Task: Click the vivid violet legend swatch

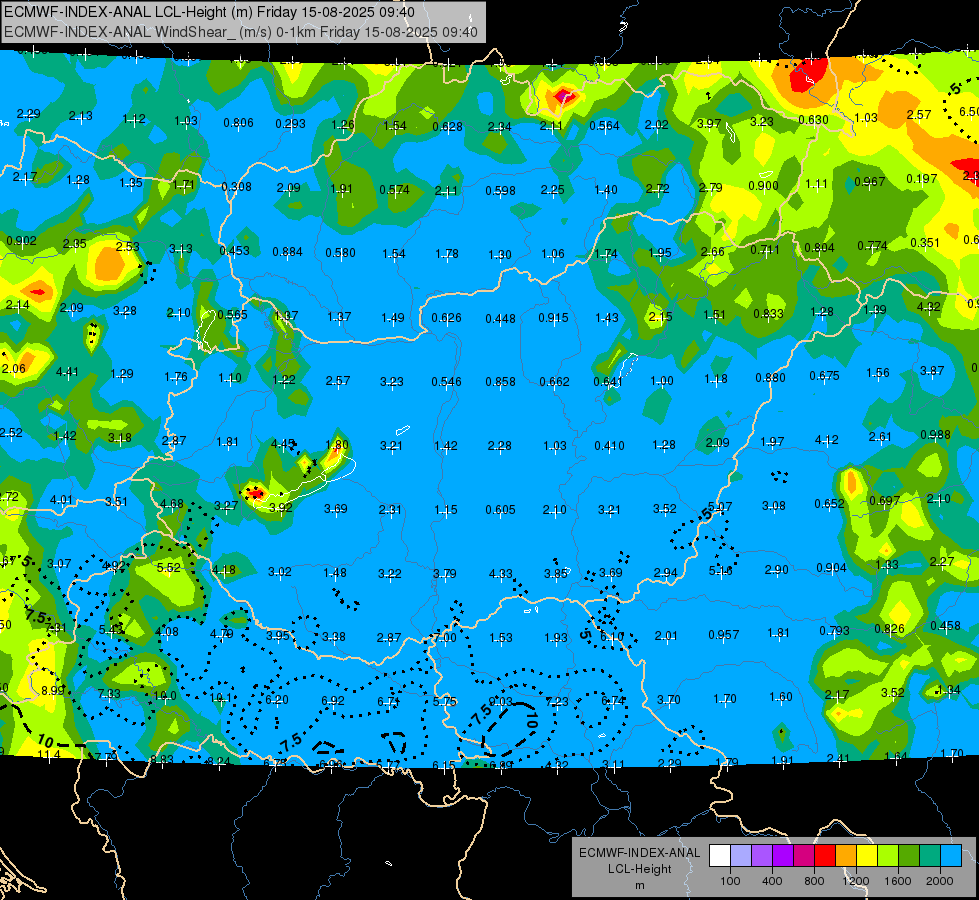Action: pos(783,856)
